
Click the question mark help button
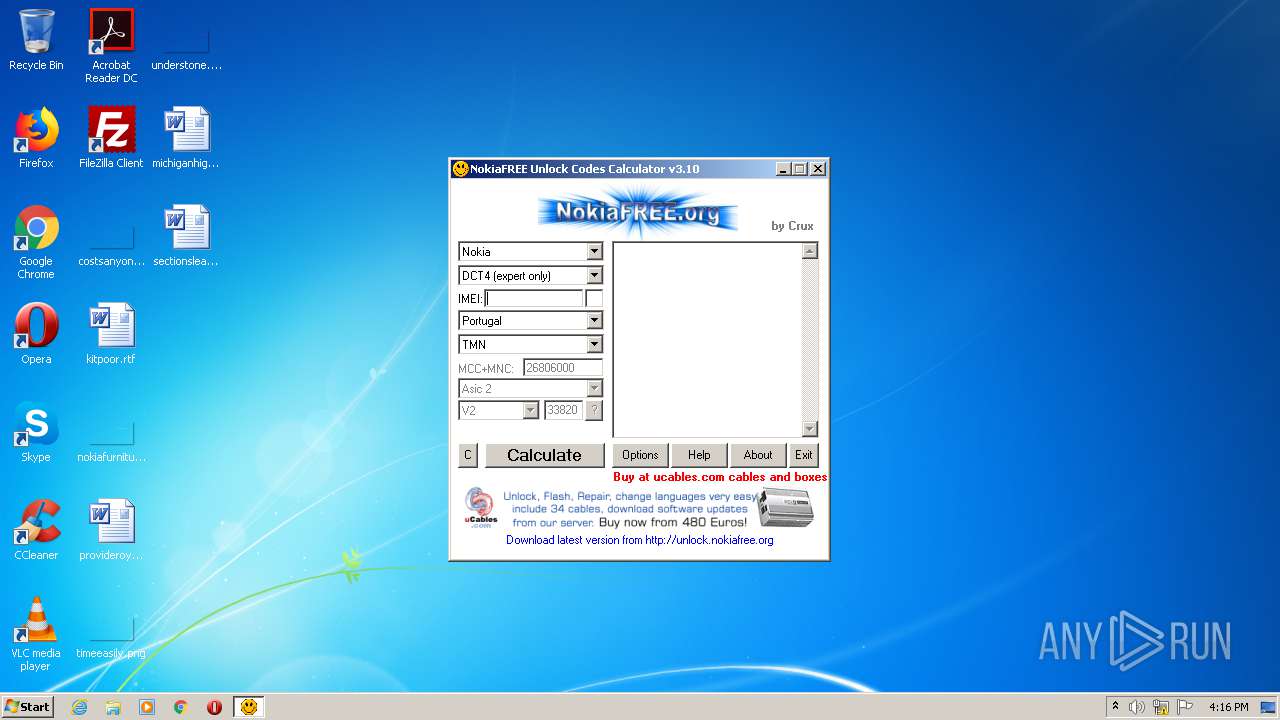594,410
